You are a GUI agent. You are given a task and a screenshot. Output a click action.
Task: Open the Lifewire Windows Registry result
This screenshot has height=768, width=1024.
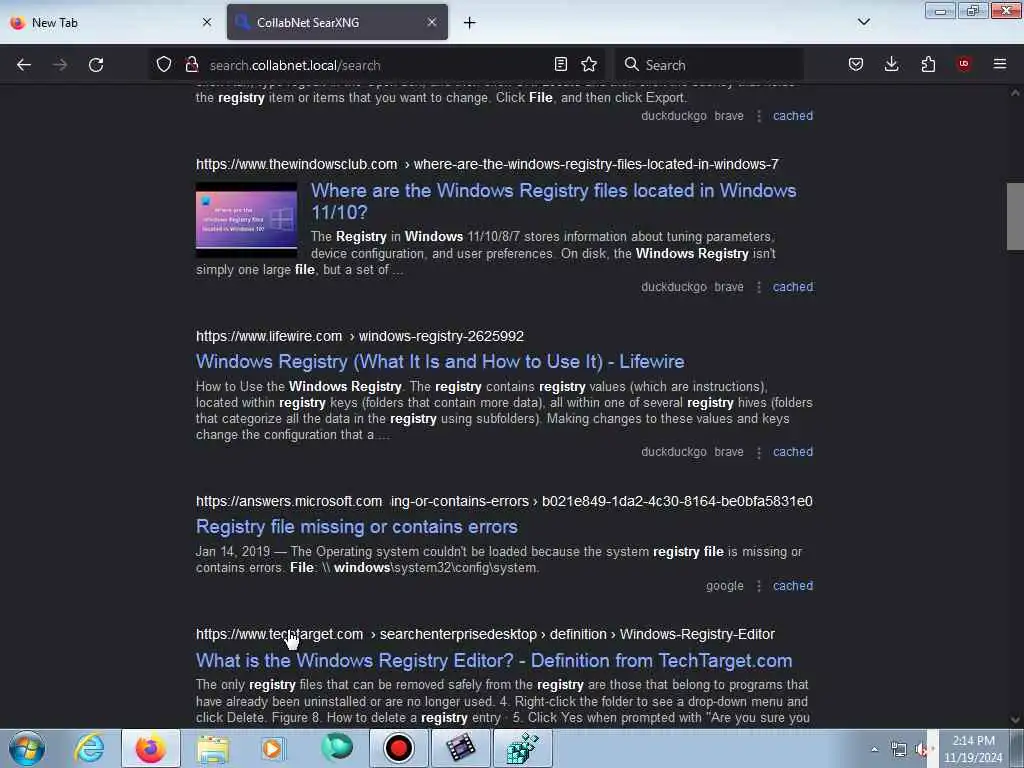click(x=440, y=362)
